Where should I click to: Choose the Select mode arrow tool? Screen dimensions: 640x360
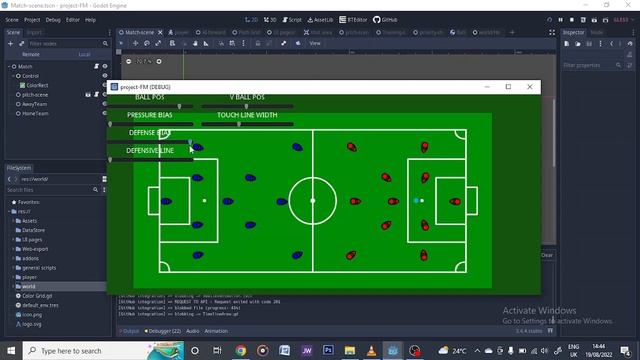tap(121, 43)
